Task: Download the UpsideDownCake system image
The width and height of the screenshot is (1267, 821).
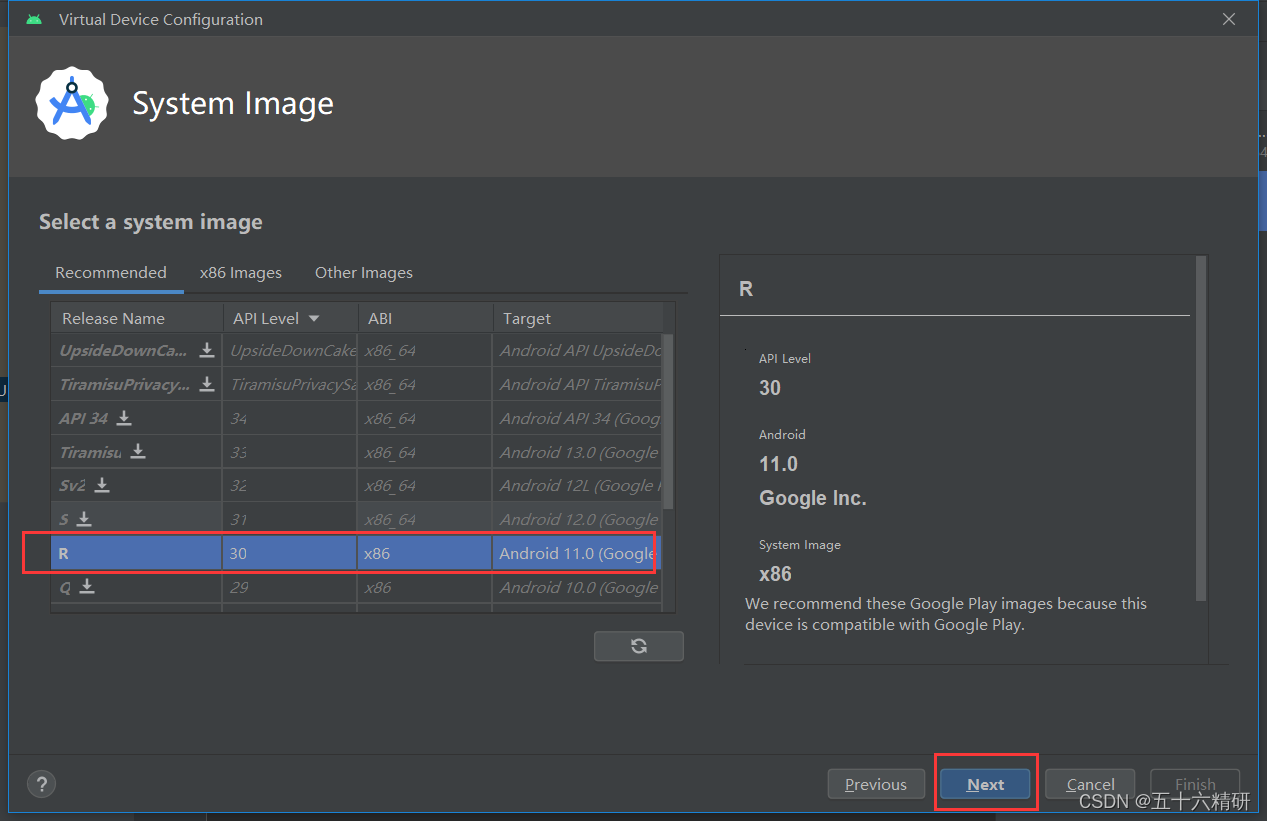Action: [207, 350]
